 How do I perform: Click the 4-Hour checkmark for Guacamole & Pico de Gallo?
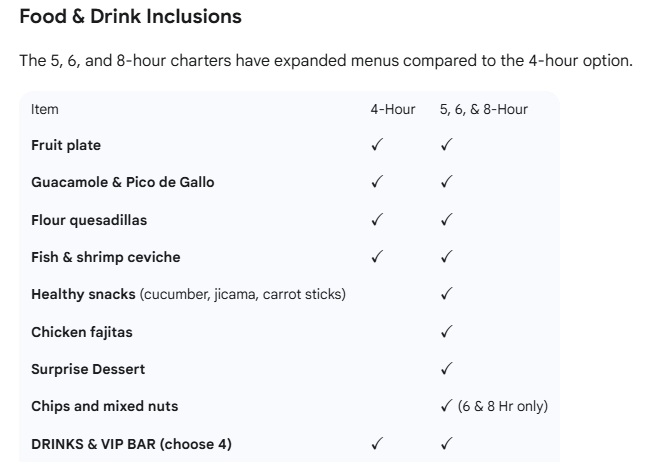[x=377, y=182]
